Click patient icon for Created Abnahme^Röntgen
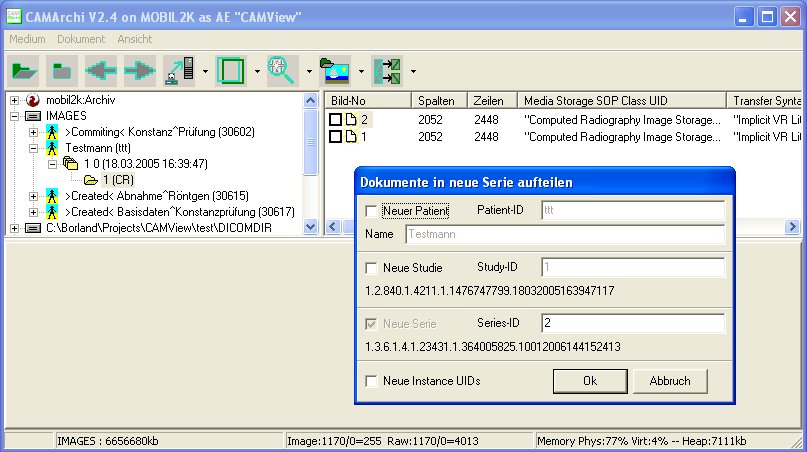807x452 pixels. pyautogui.click(x=51, y=196)
